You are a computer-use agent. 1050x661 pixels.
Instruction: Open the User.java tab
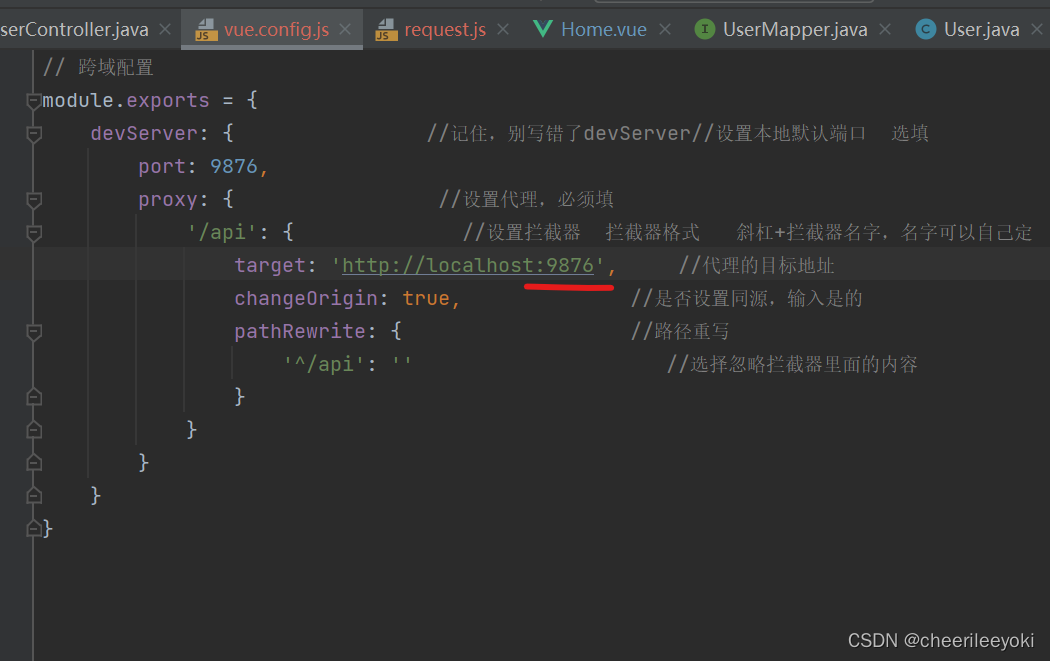coord(981,29)
